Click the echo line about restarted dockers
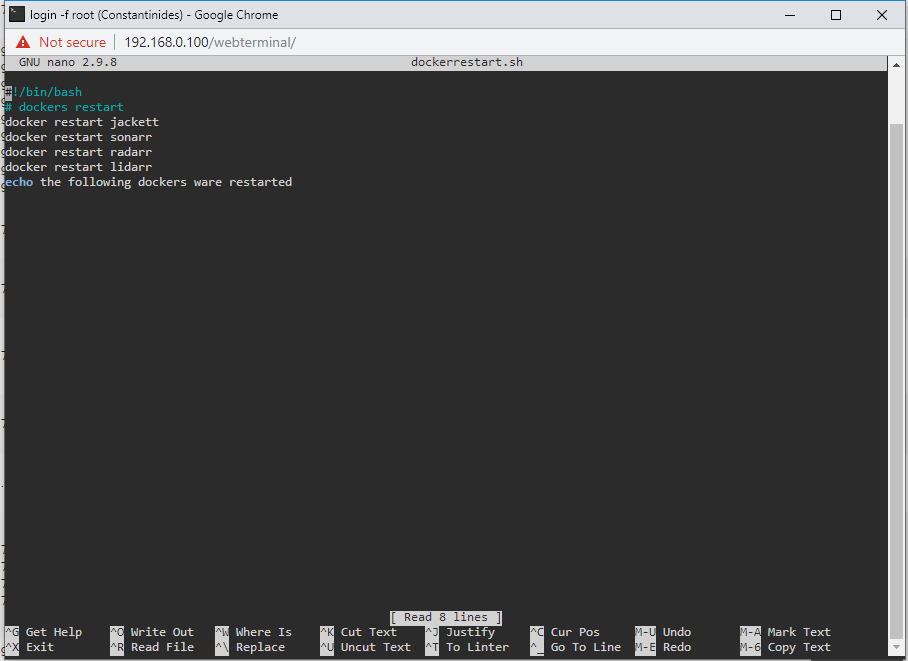 tap(148, 182)
